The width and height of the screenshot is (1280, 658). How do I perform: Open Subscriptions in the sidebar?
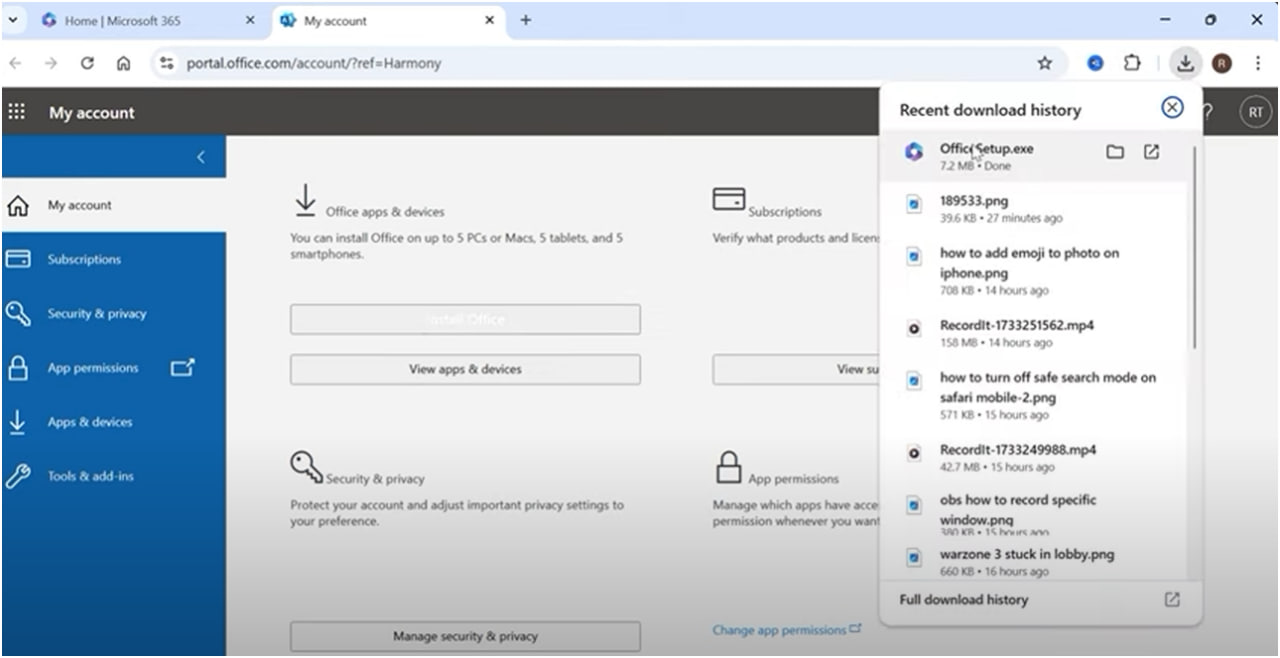coord(113,259)
